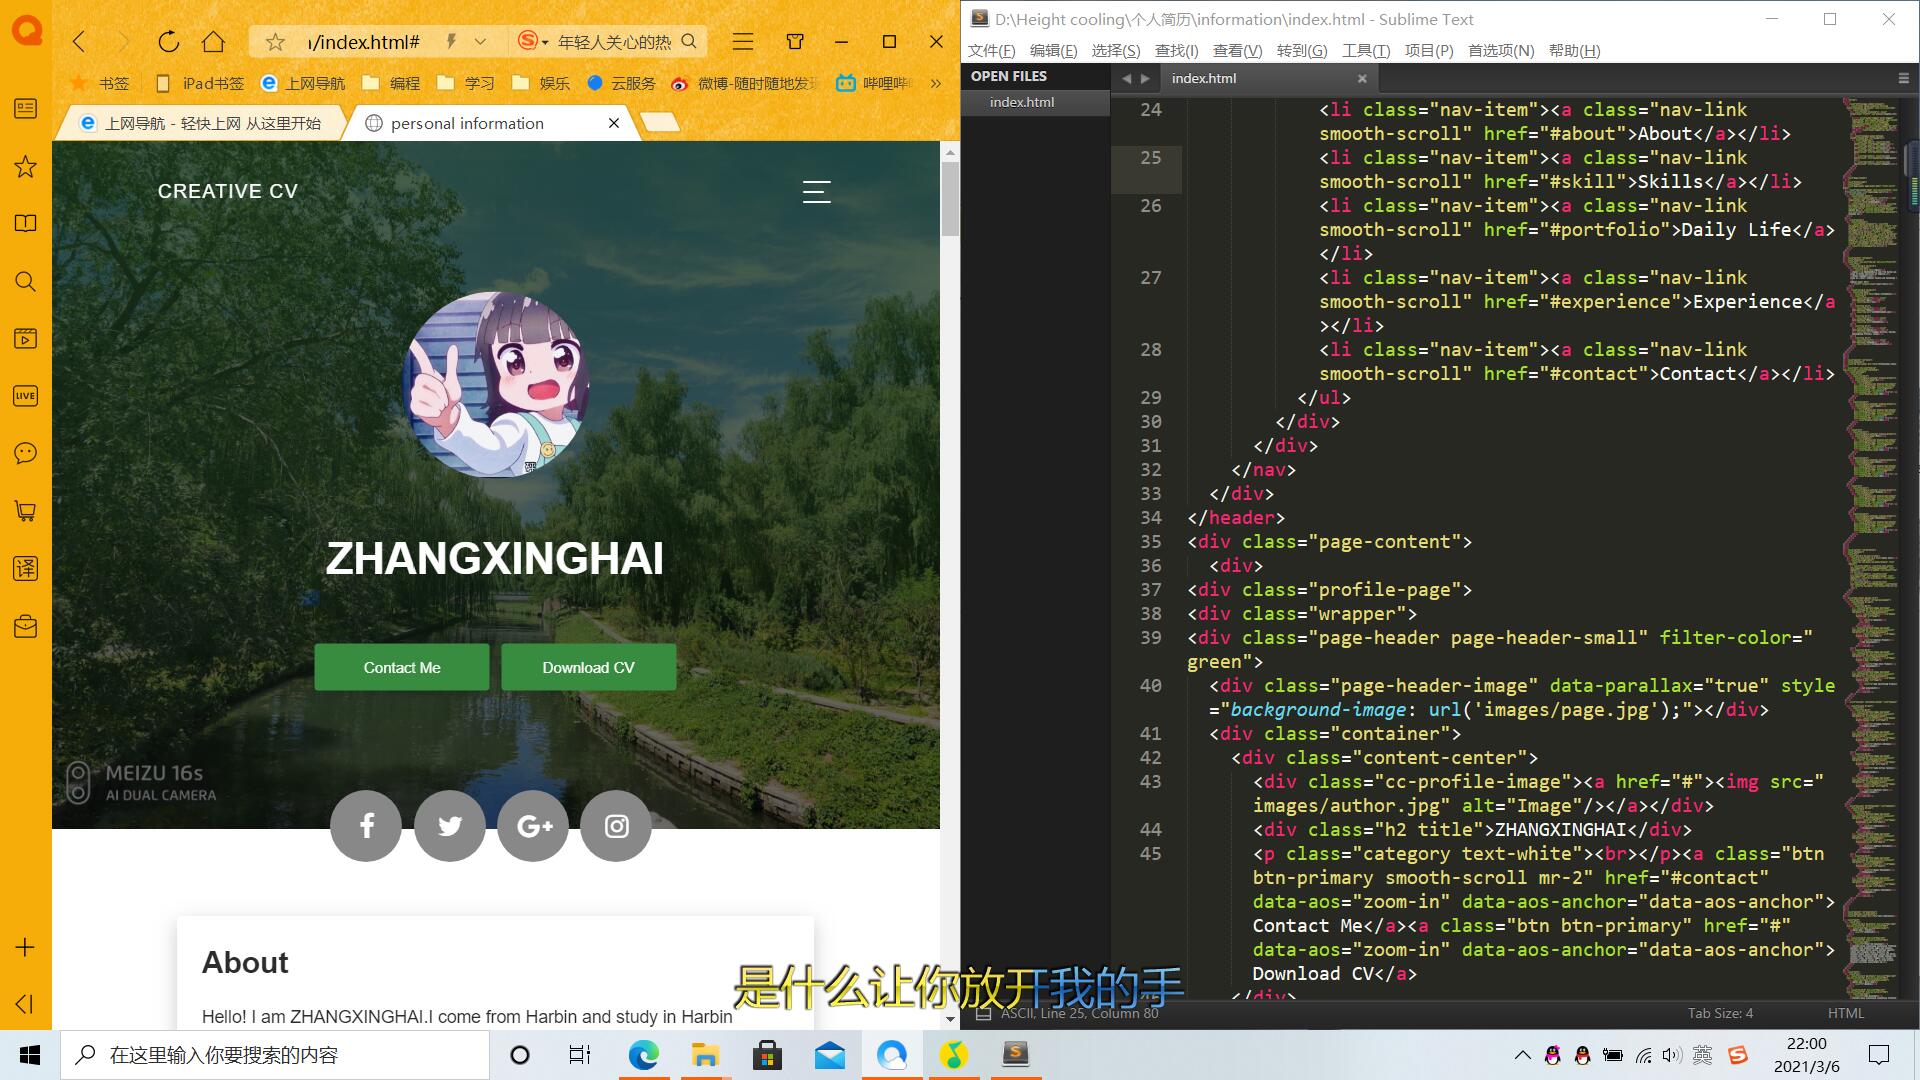Reload the page with refresh icon

pyautogui.click(x=168, y=42)
